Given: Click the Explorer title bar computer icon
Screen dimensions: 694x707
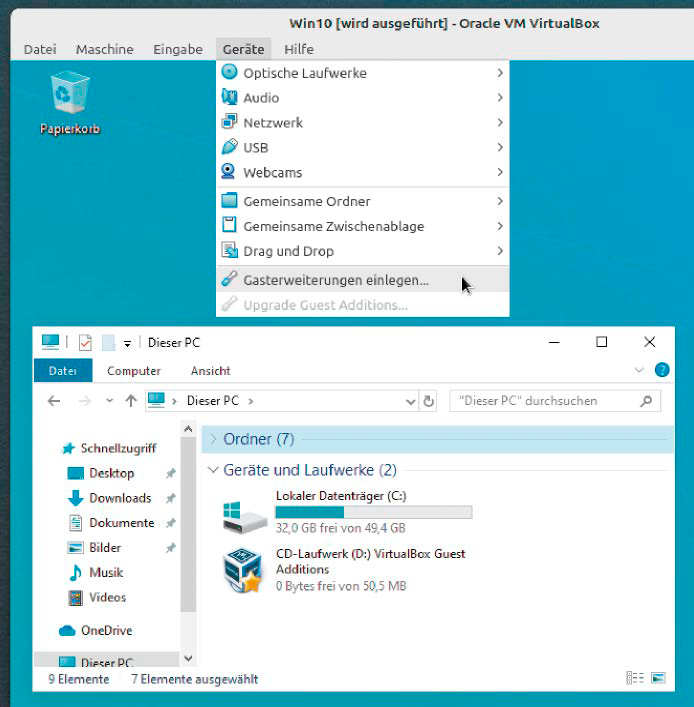Looking at the screenshot, I should pyautogui.click(x=50, y=342).
